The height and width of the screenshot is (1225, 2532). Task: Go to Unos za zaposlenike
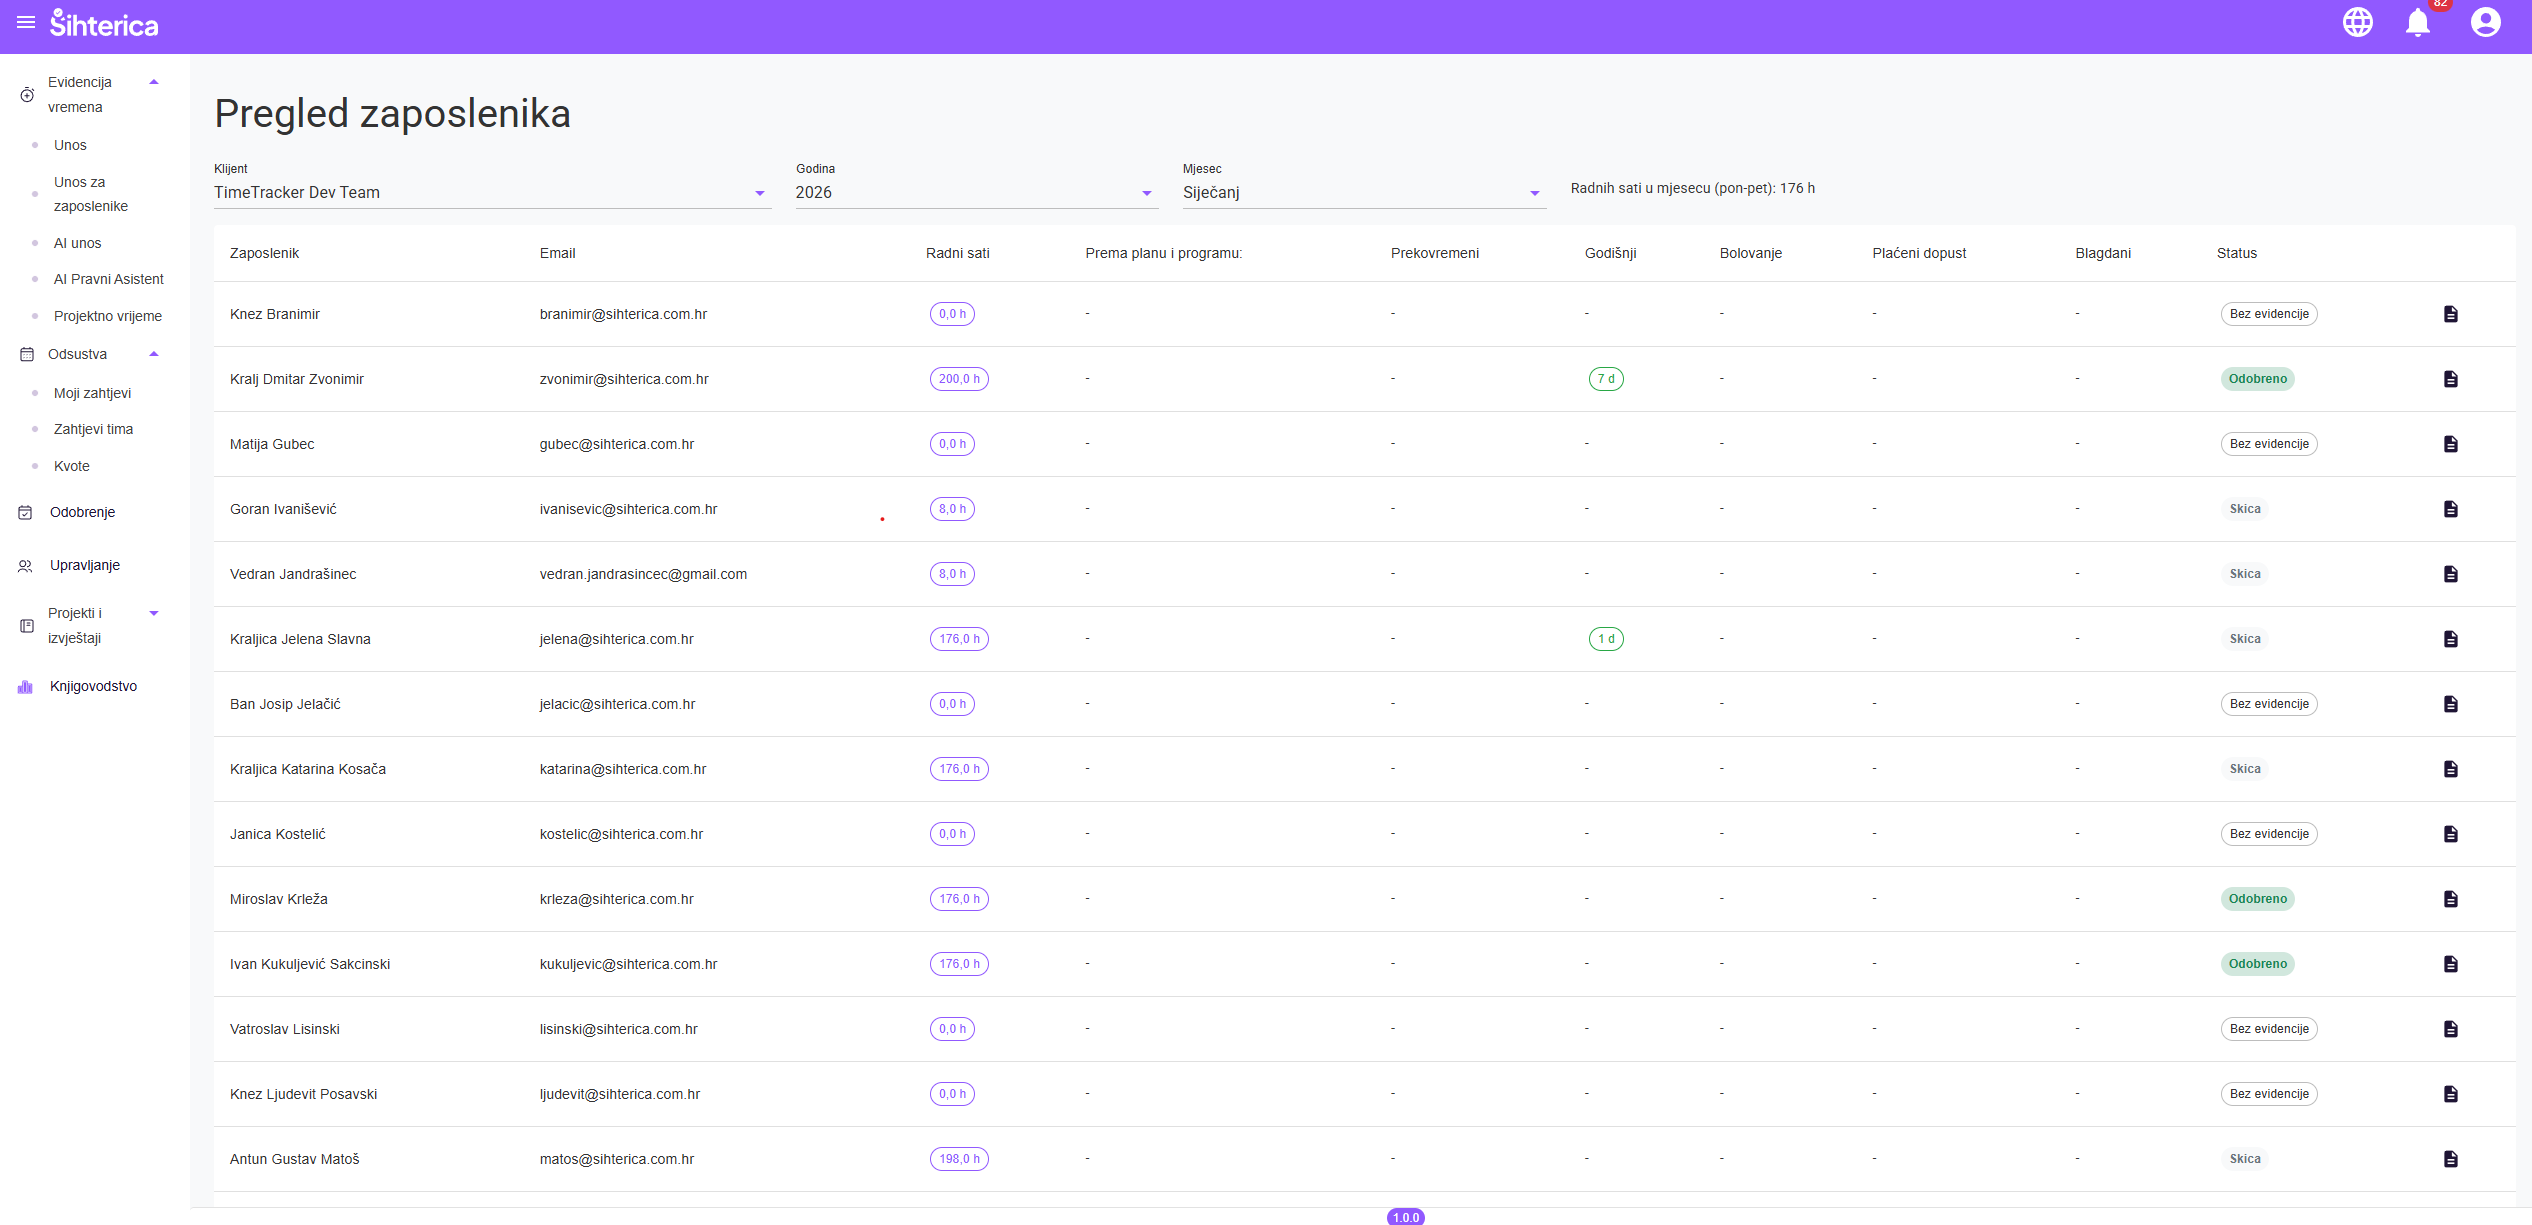click(90, 194)
